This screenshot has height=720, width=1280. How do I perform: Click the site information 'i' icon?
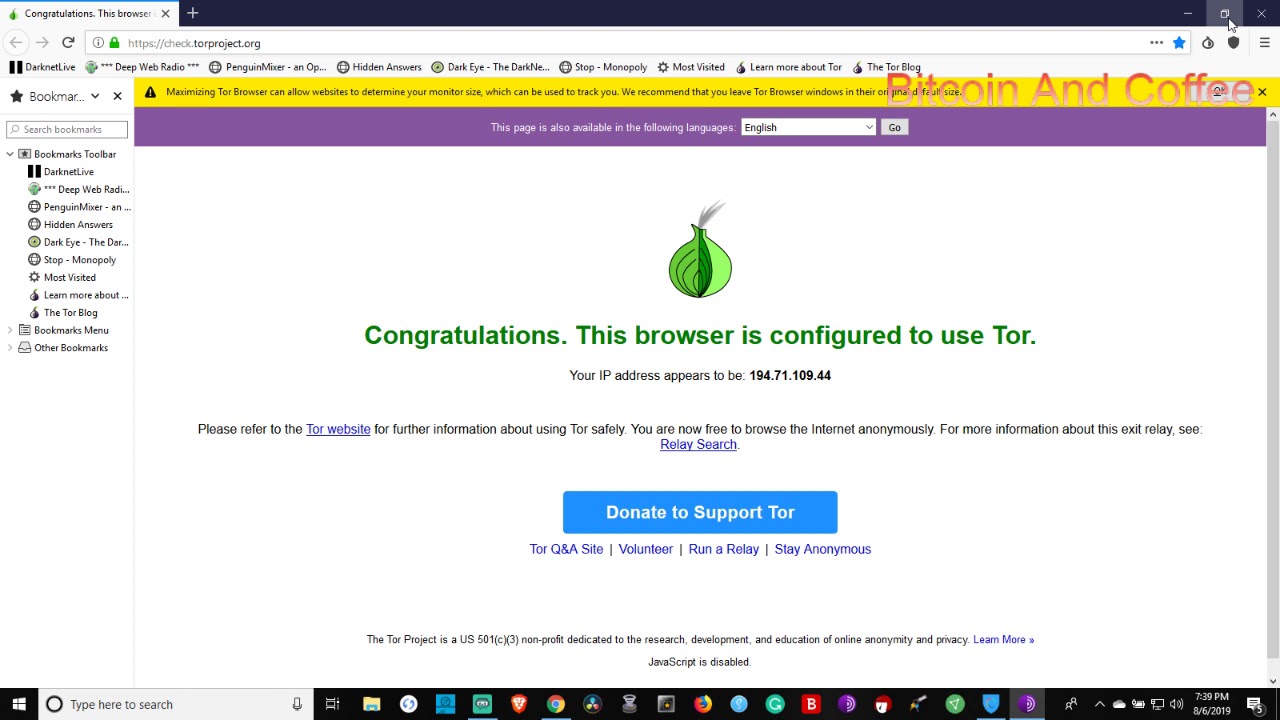coord(98,43)
